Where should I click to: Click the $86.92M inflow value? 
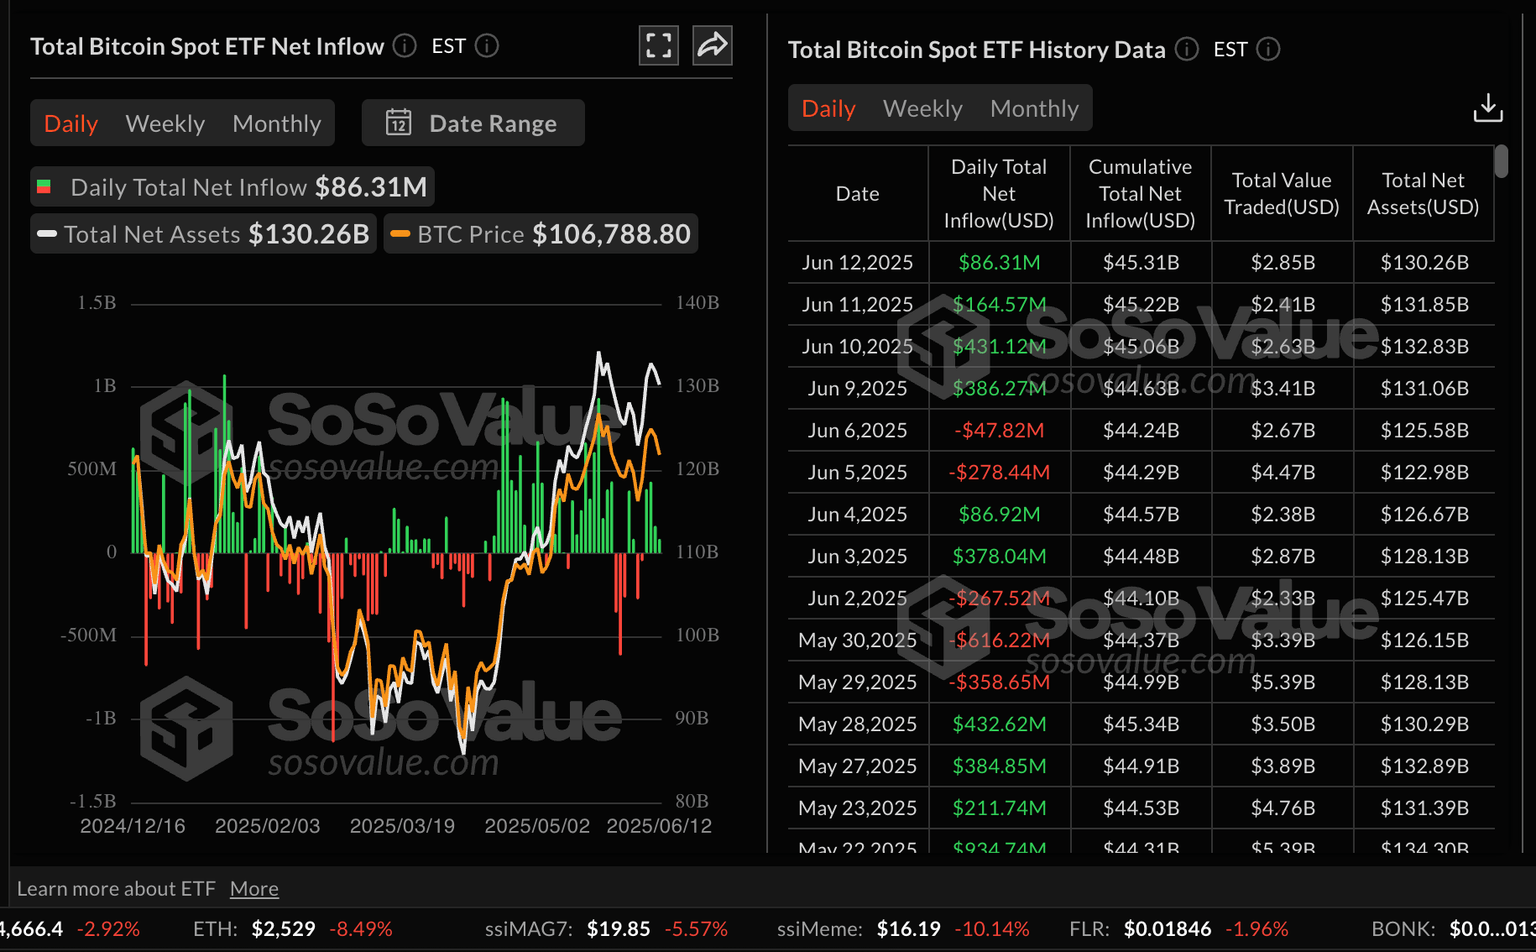click(x=999, y=514)
